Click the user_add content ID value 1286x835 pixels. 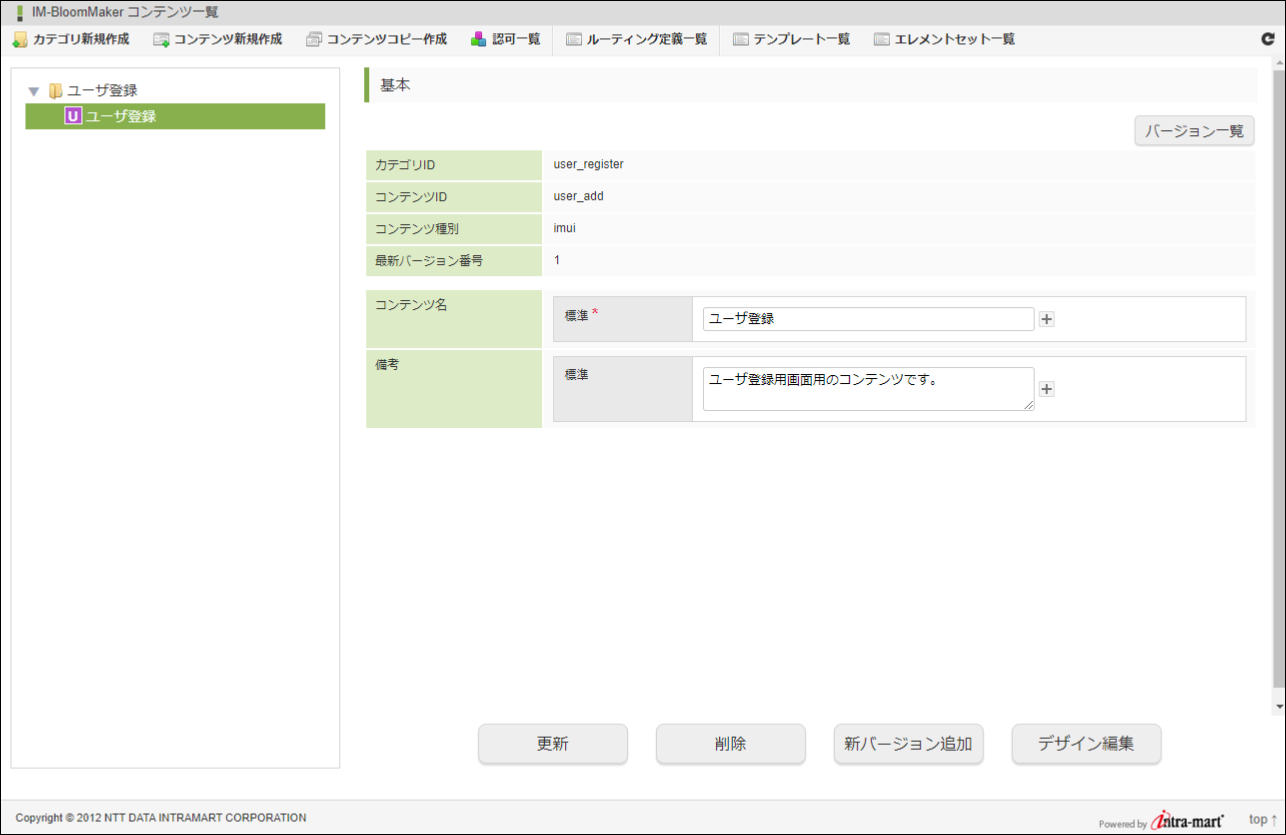pos(579,196)
